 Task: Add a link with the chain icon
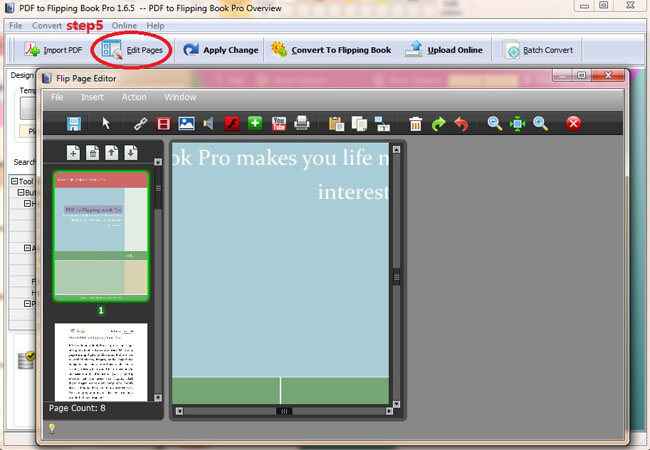140,123
